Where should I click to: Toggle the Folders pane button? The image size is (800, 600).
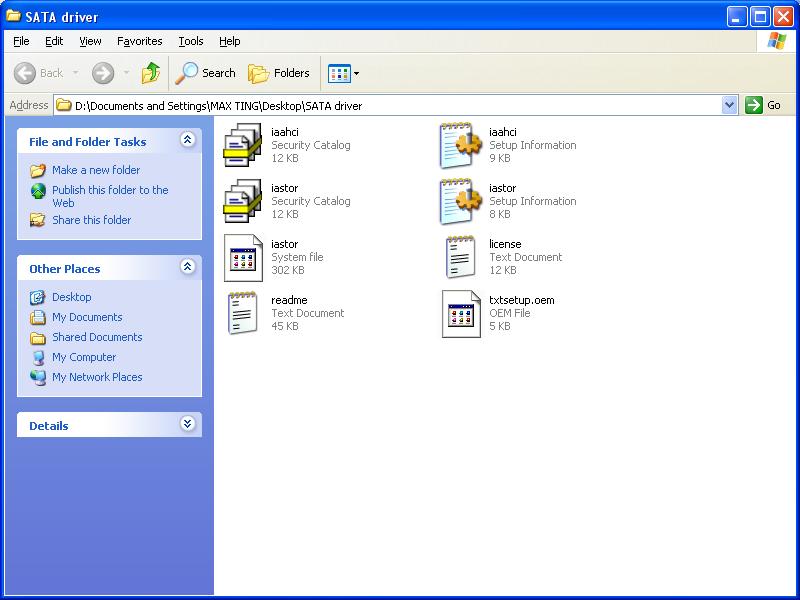[279, 73]
